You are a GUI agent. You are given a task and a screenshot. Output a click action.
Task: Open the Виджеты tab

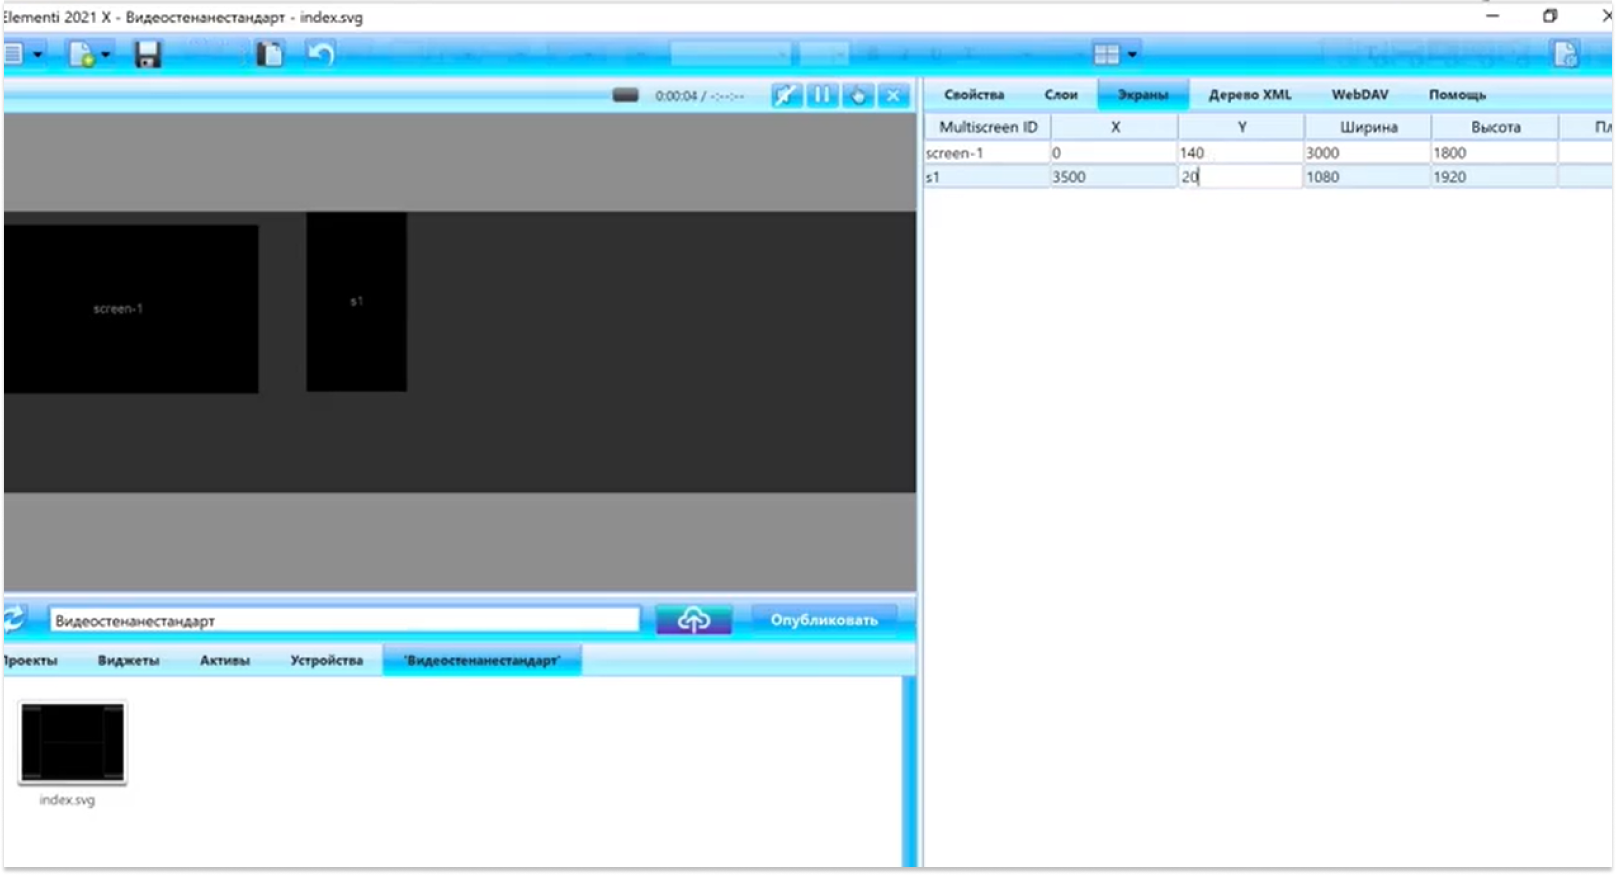pos(128,661)
